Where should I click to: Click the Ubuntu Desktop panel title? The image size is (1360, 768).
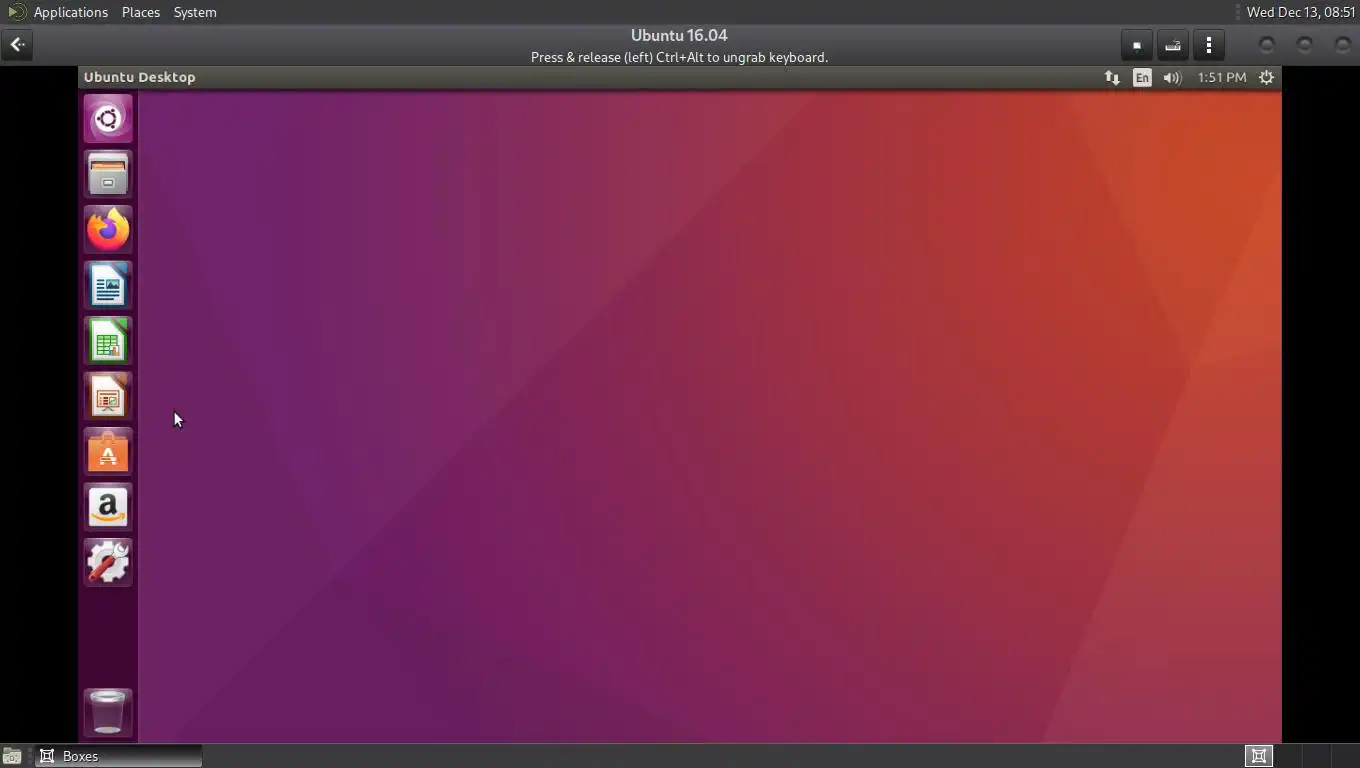(140, 77)
